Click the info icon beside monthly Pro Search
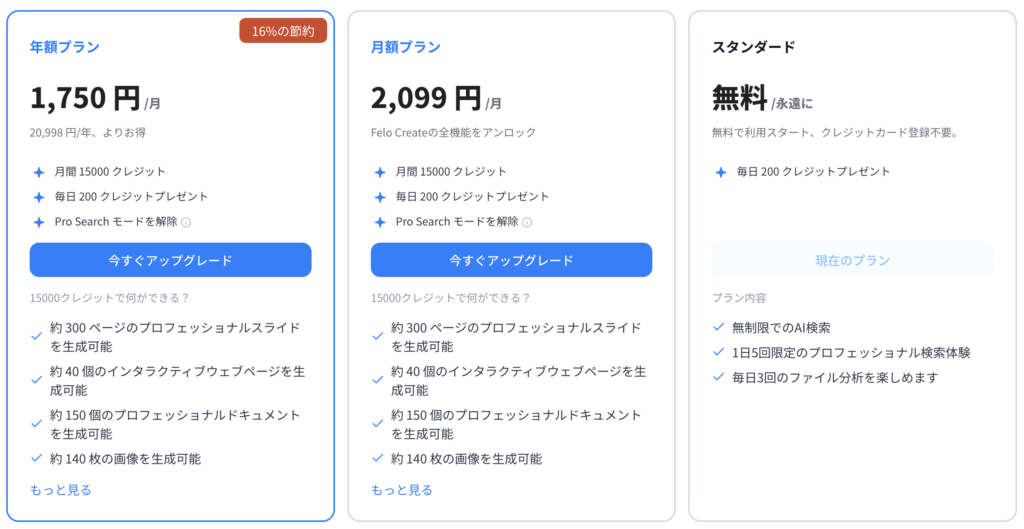 tap(527, 222)
